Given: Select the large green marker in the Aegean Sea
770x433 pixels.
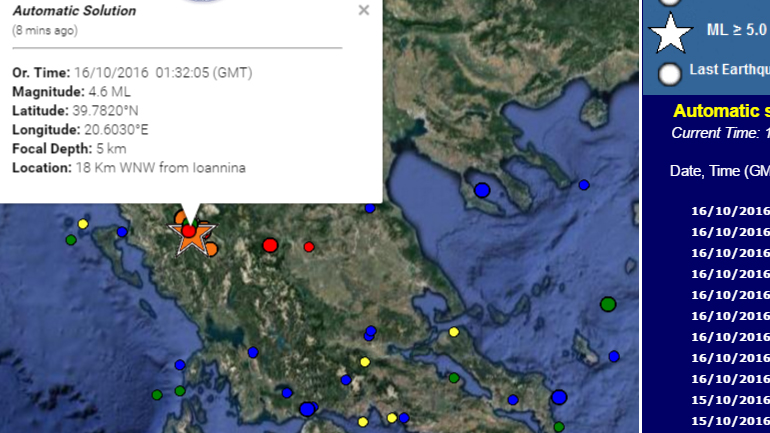Looking at the screenshot, I should click(608, 304).
